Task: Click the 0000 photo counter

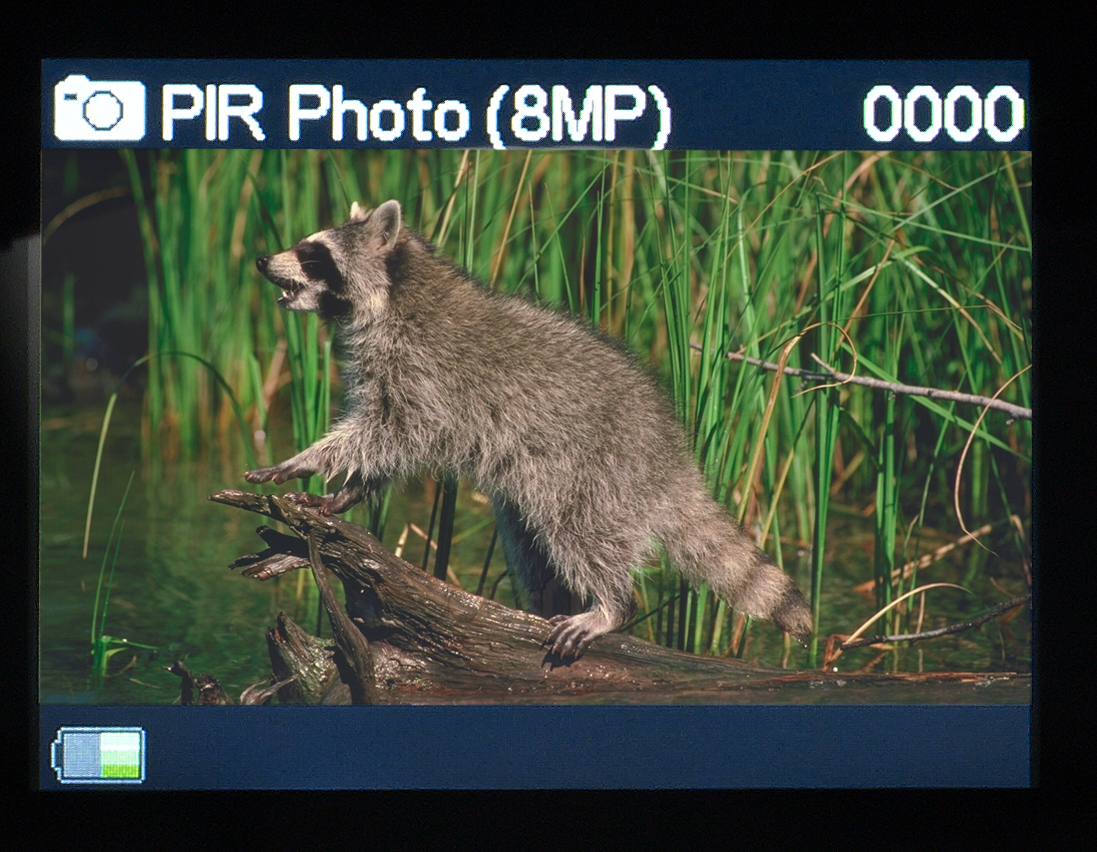Action: [943, 113]
